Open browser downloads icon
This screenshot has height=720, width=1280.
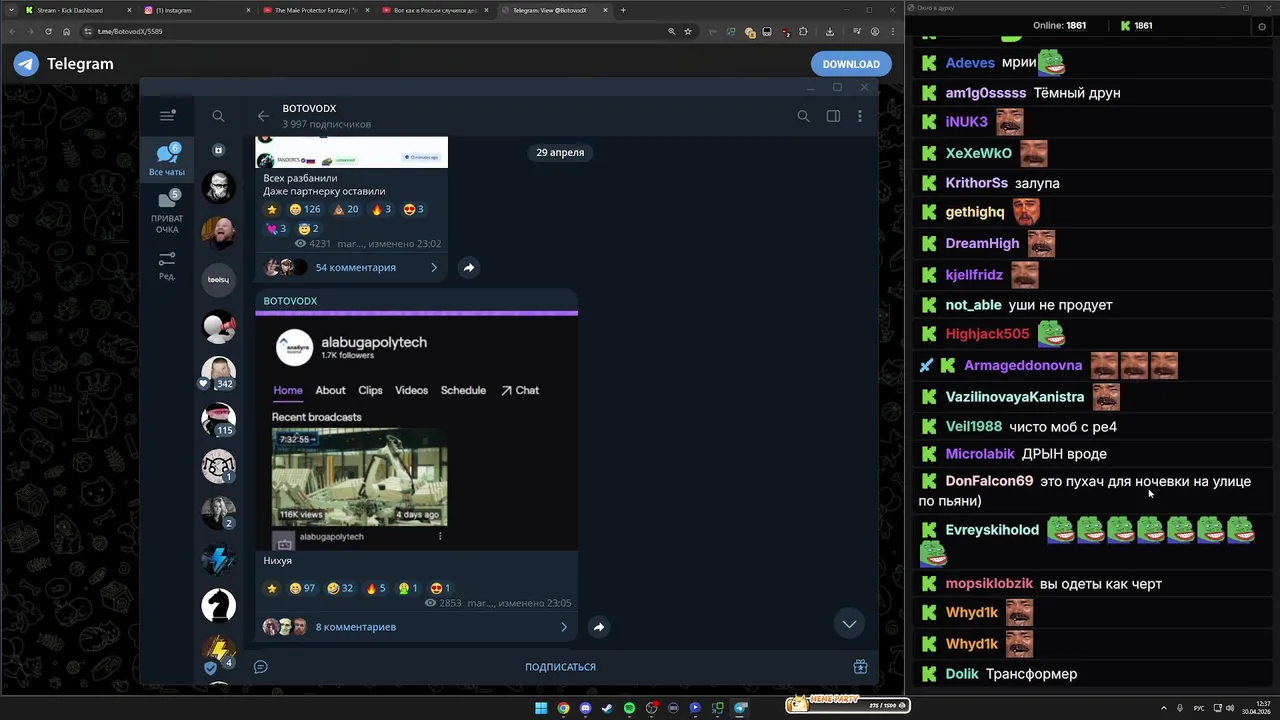830,31
